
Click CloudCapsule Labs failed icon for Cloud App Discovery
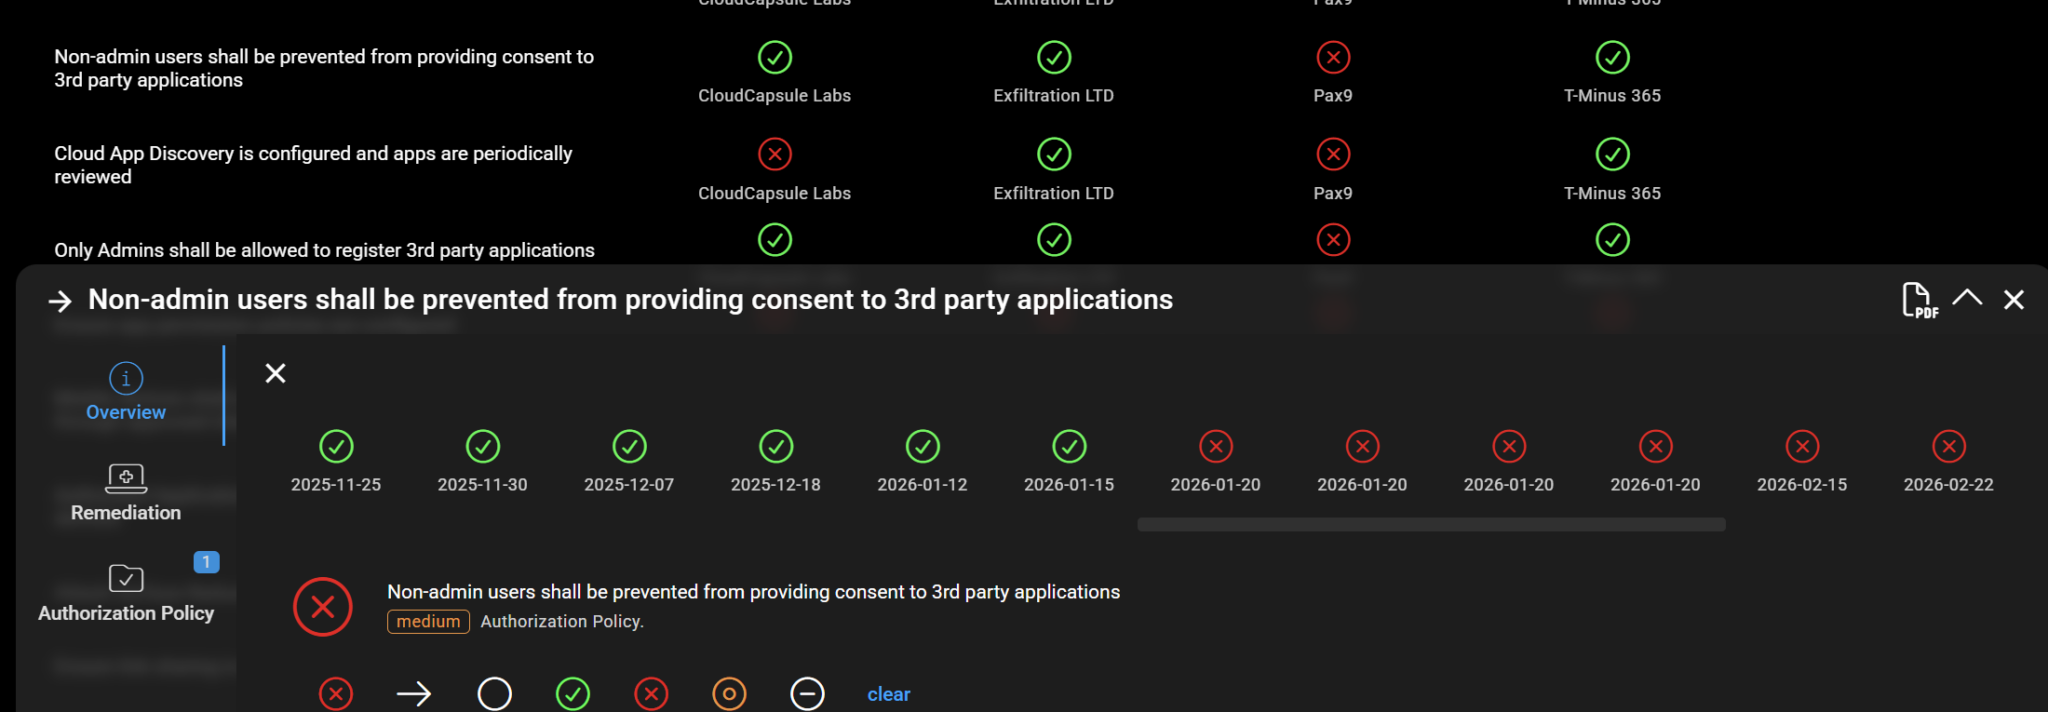point(775,154)
